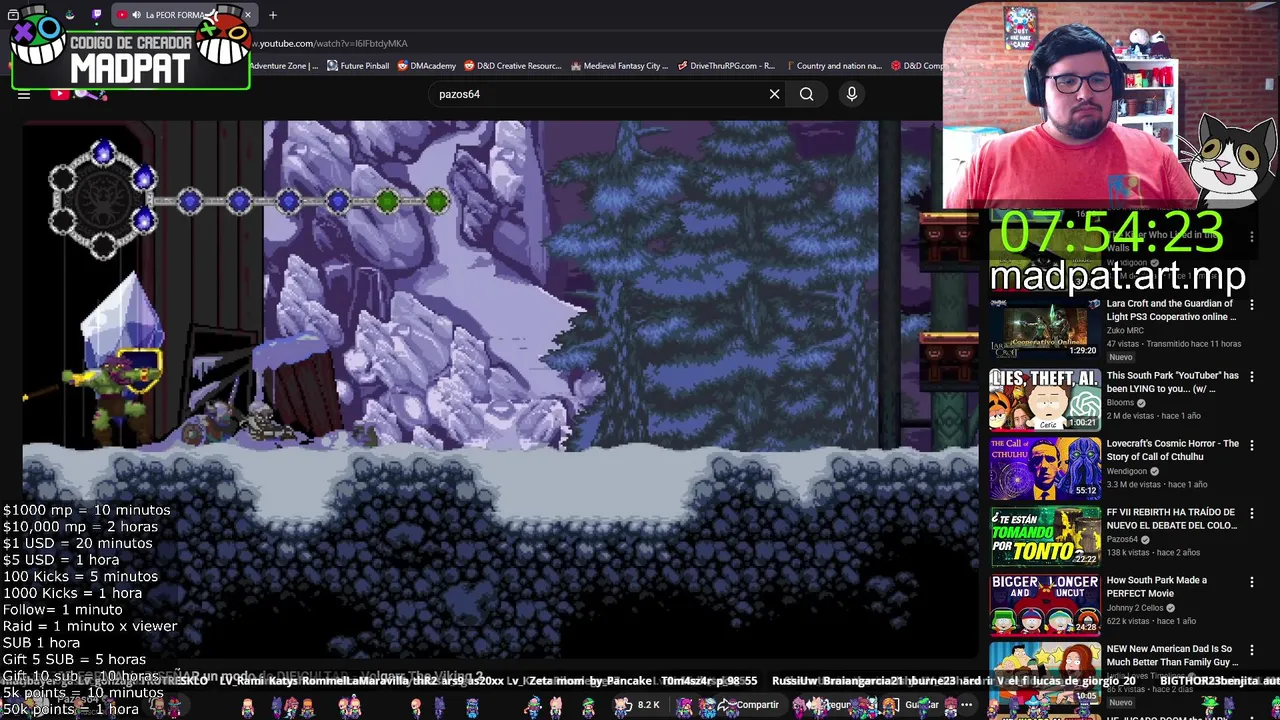Open How South Park Made a PERFECT Movie
This screenshot has width=1280, height=720.
coord(1157,586)
